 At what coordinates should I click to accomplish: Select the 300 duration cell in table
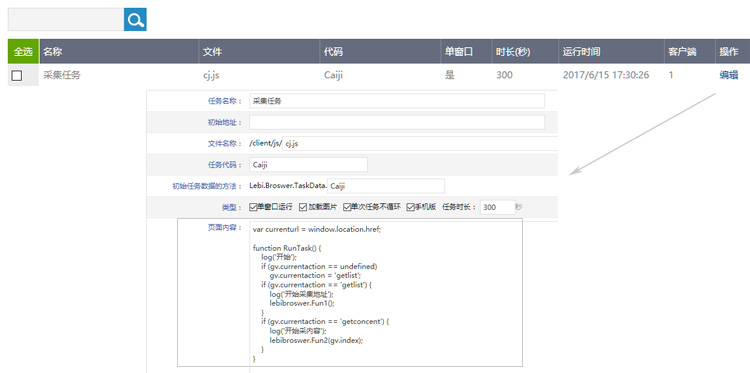(504, 75)
